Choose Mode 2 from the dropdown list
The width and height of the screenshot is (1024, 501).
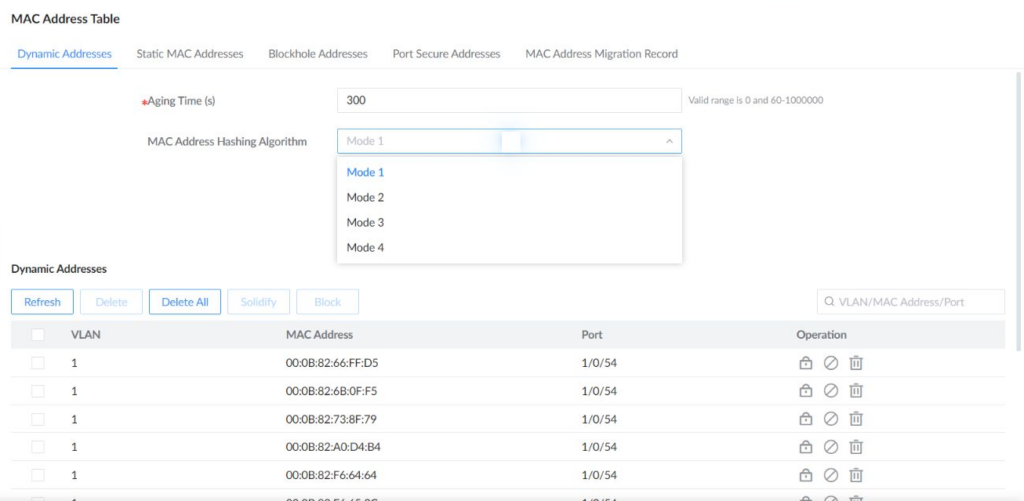point(509,197)
